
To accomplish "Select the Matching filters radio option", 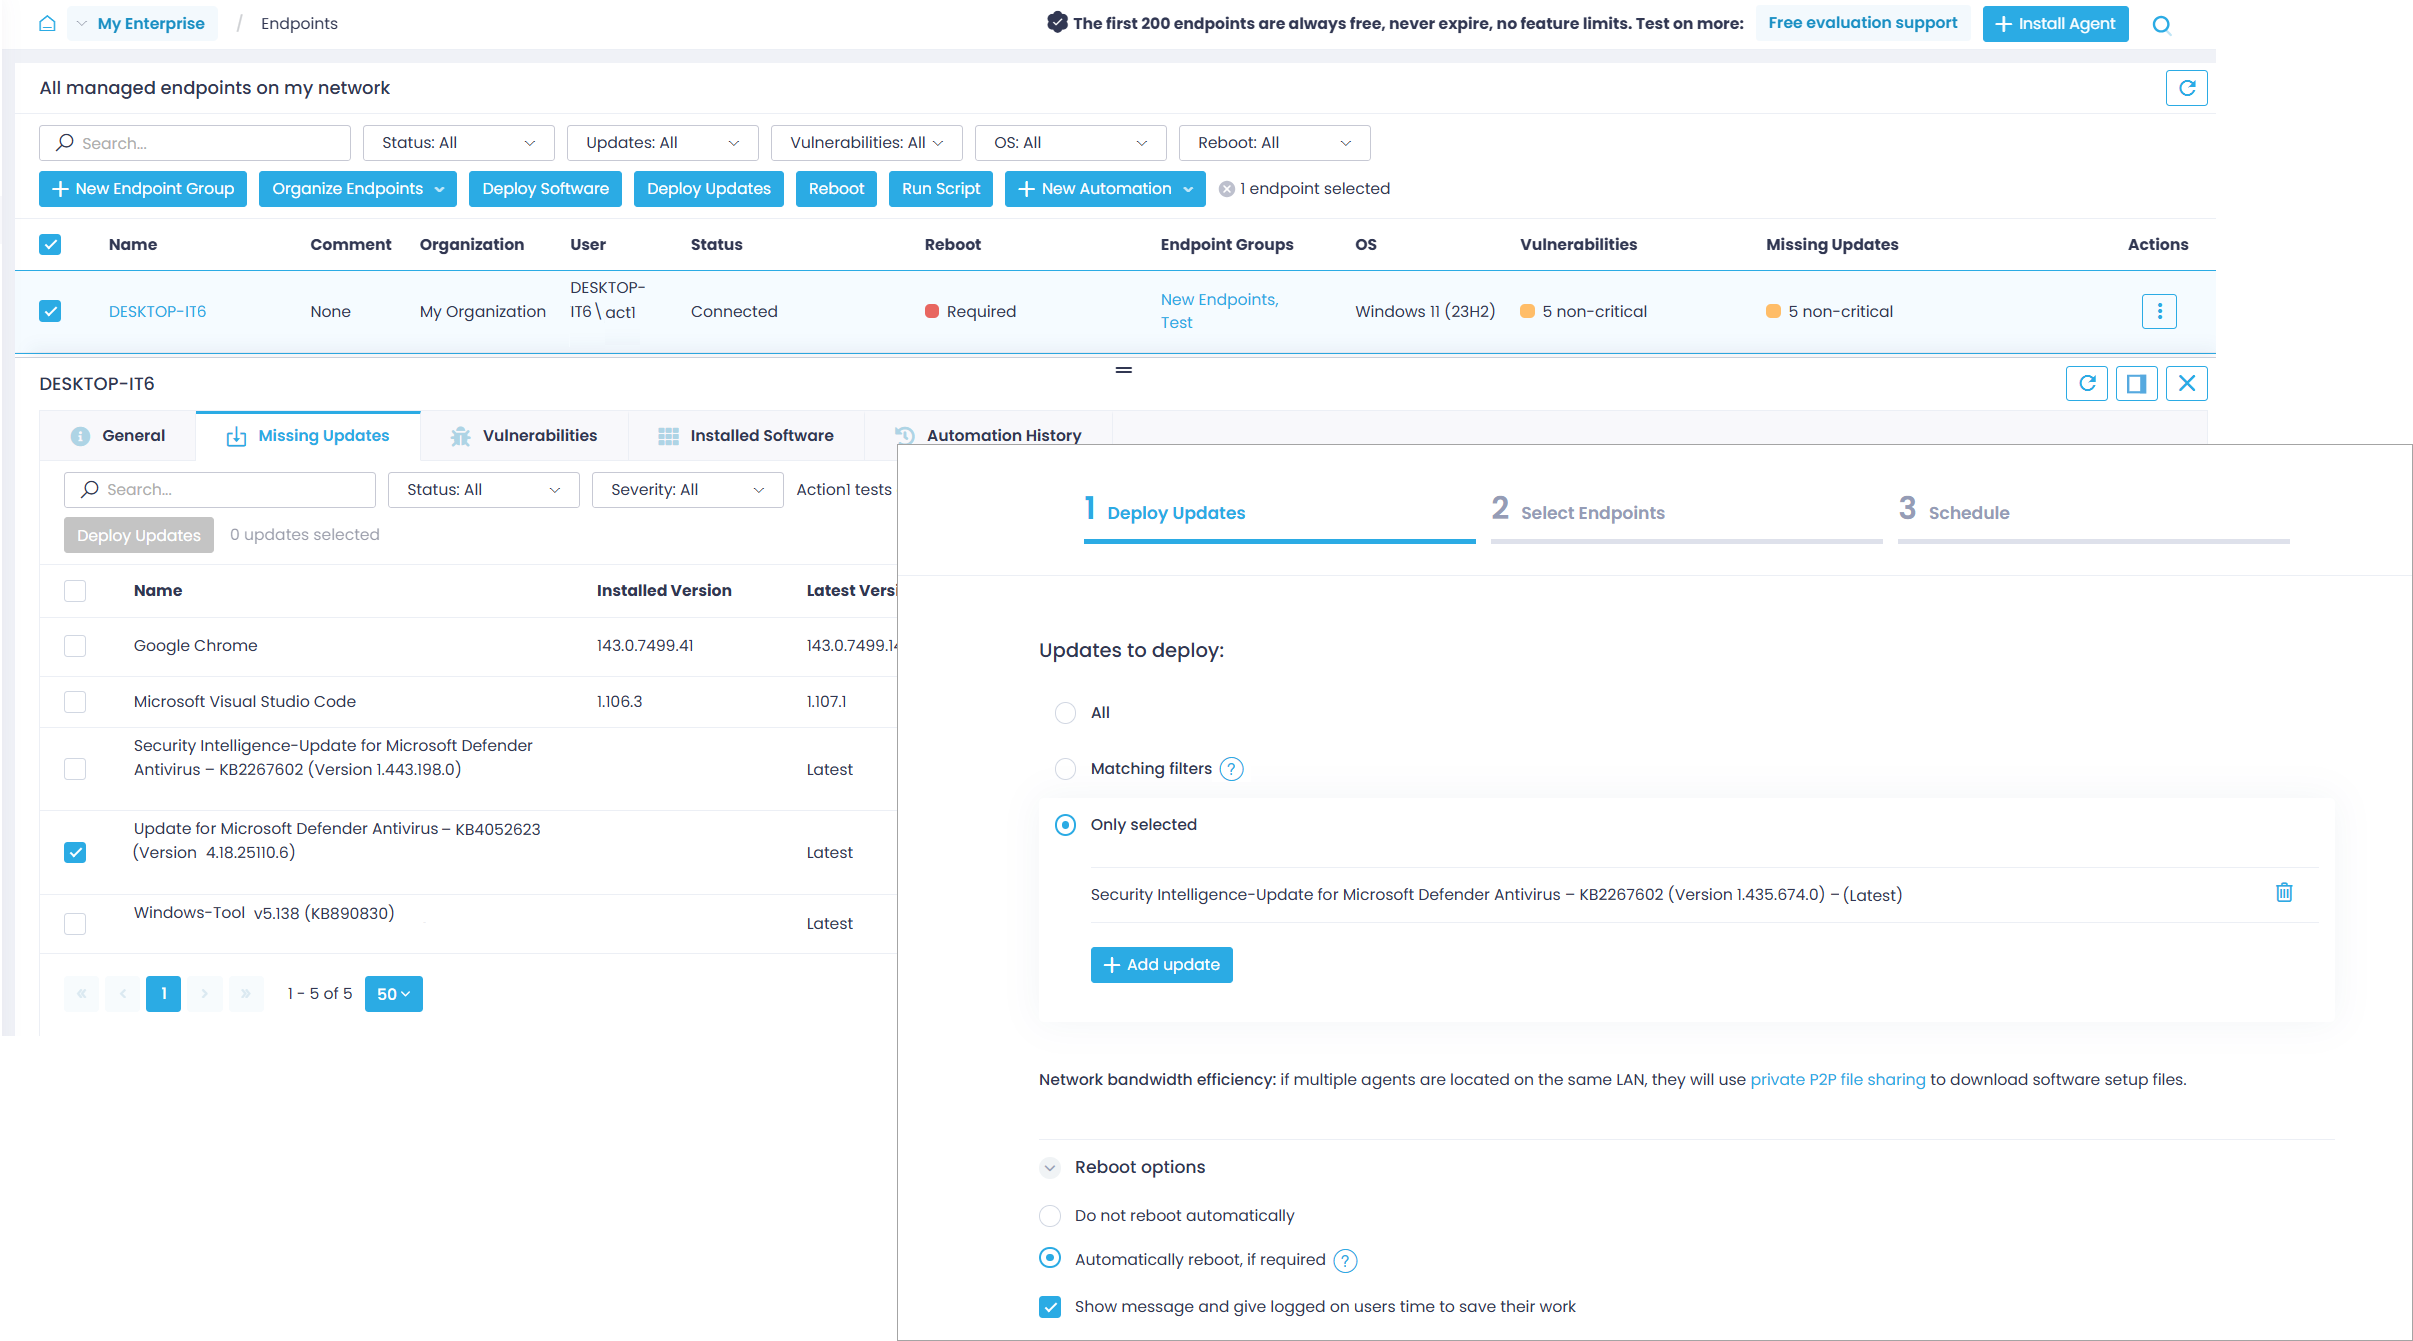I will tap(1065, 769).
